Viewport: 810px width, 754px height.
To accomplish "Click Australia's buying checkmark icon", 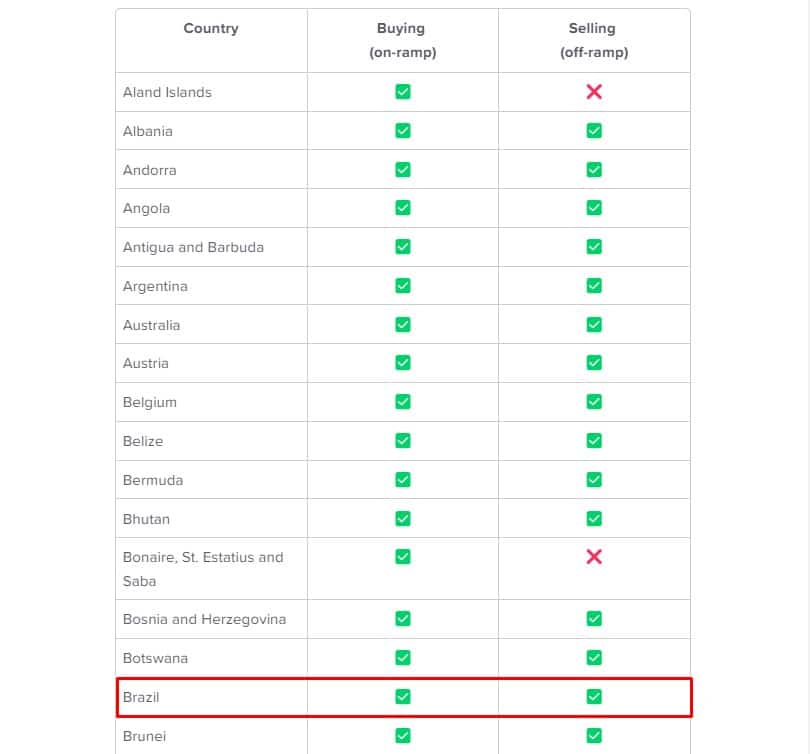I will (x=403, y=325).
